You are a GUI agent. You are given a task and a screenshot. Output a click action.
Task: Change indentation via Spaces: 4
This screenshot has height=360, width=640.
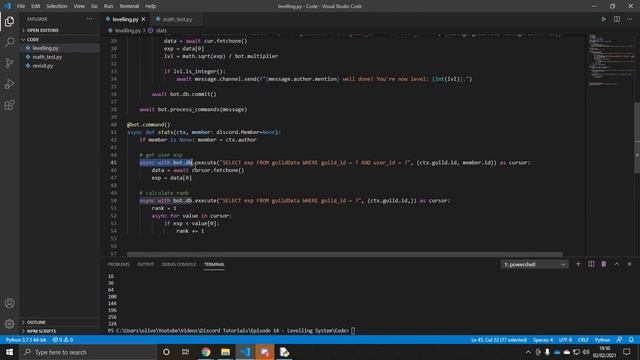[543, 340]
